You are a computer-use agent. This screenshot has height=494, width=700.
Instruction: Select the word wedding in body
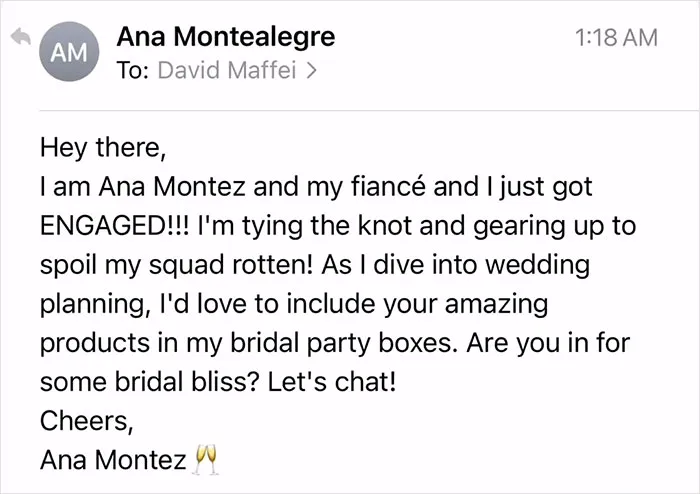pos(537,265)
